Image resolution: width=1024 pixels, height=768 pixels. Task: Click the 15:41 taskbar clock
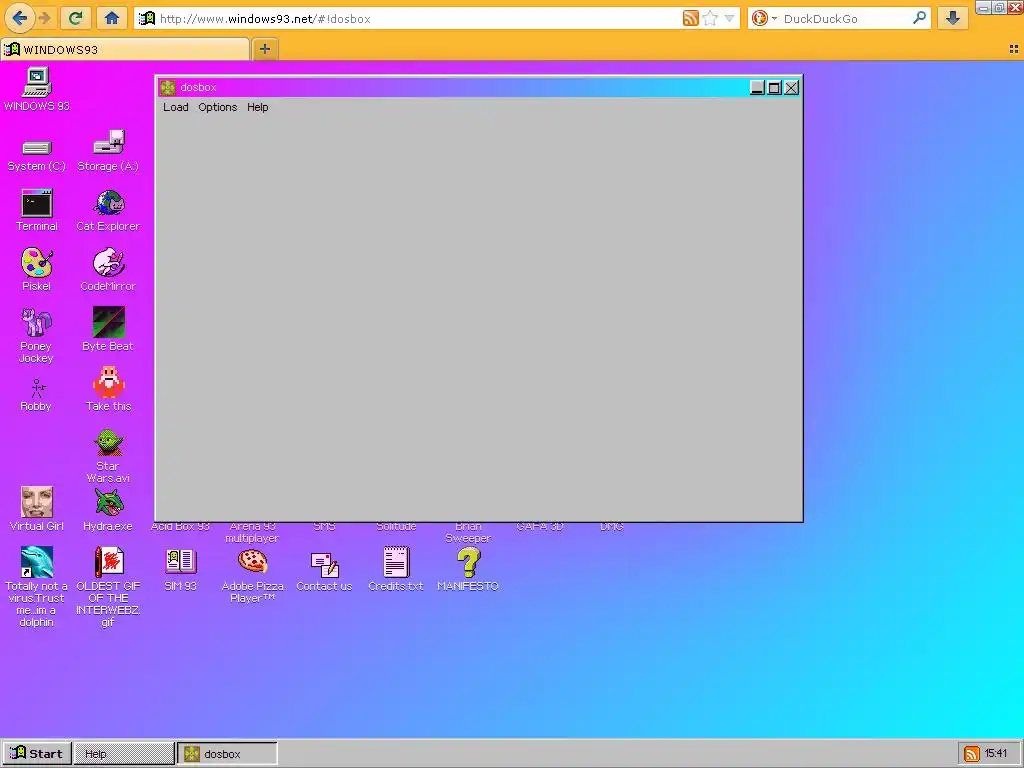995,754
